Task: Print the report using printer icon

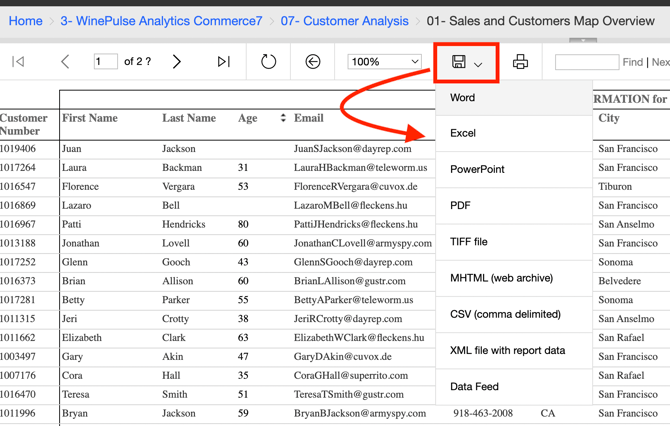Action: tap(520, 62)
